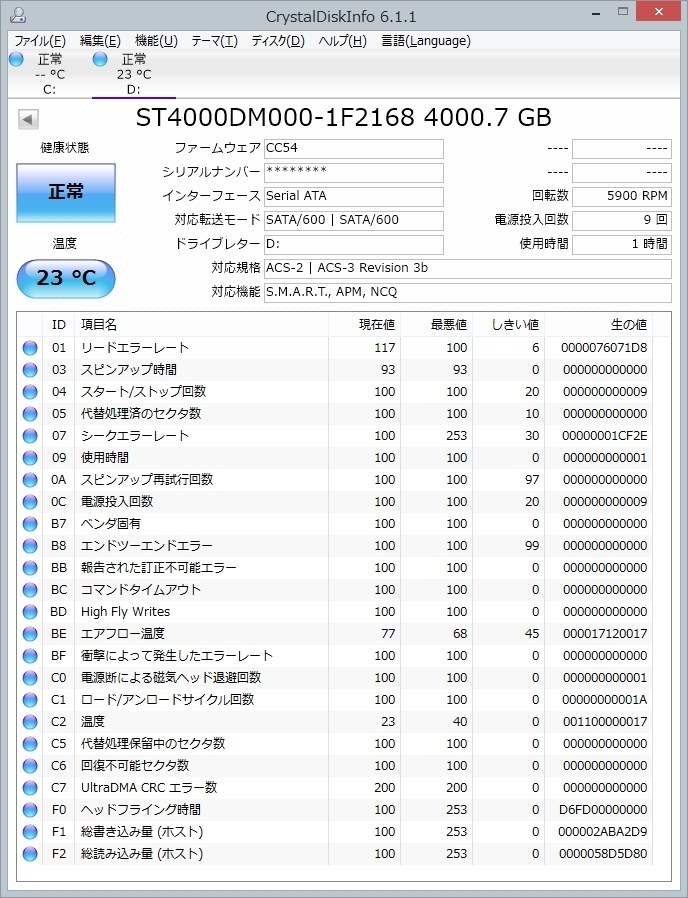Click the power-on hours field 1 時間
Viewport: 688px width, 898px height.
click(x=622, y=245)
